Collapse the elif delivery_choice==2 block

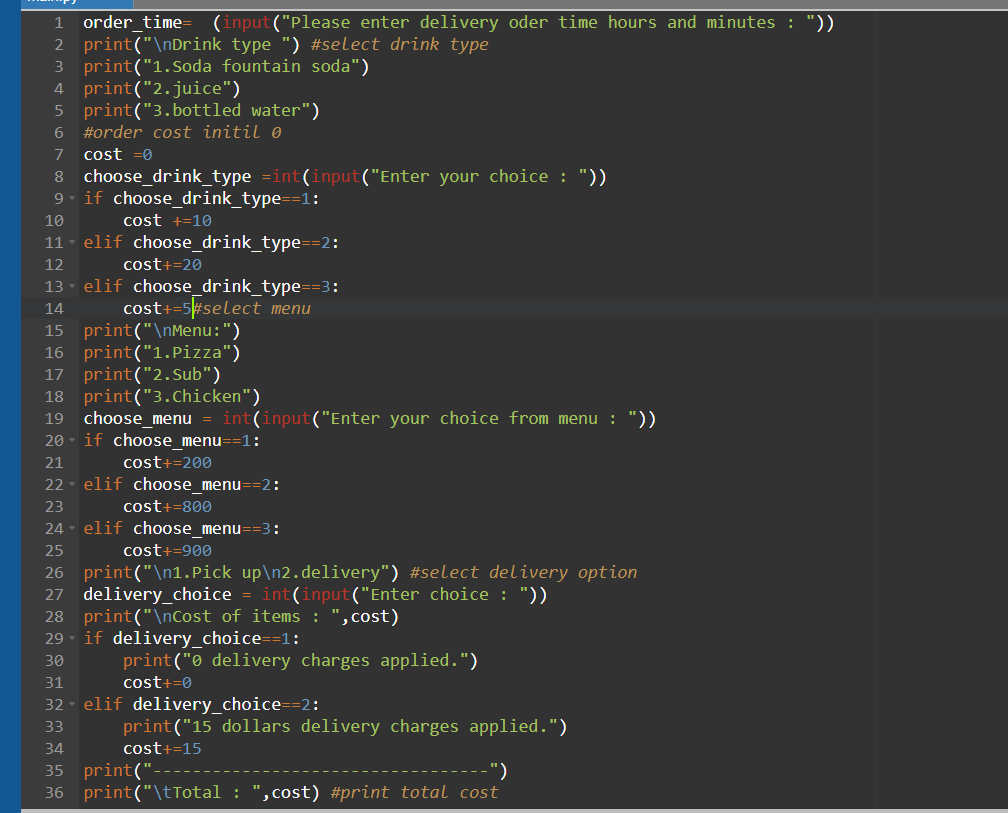pos(73,704)
